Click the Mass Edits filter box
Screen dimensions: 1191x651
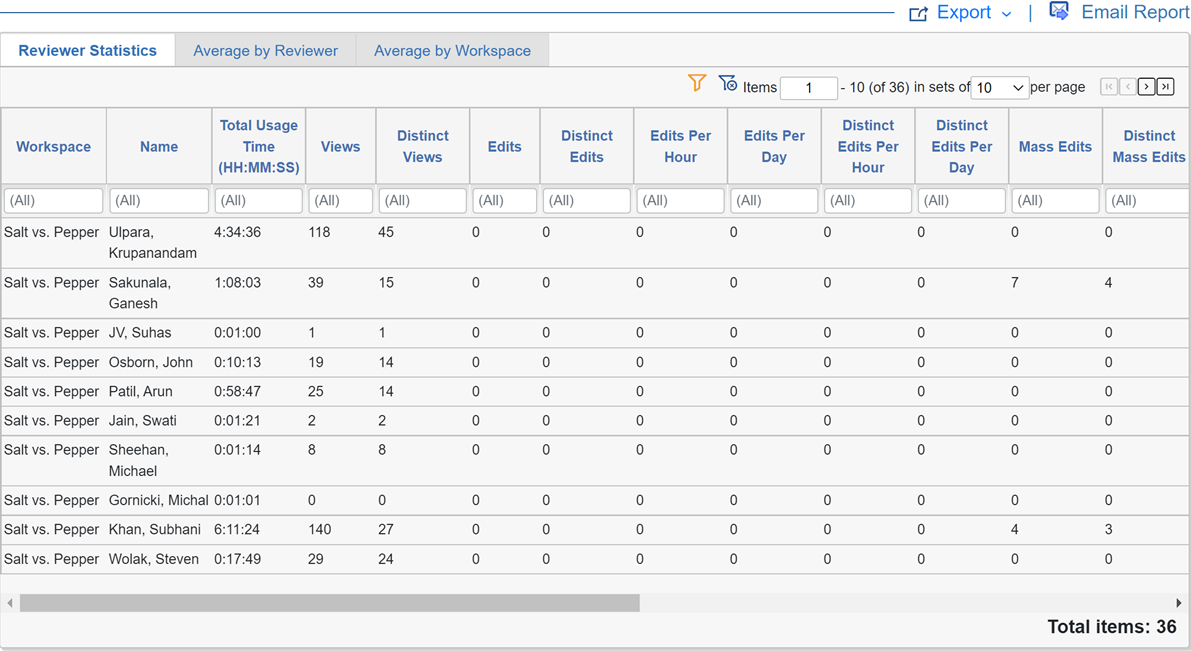pos(1055,201)
